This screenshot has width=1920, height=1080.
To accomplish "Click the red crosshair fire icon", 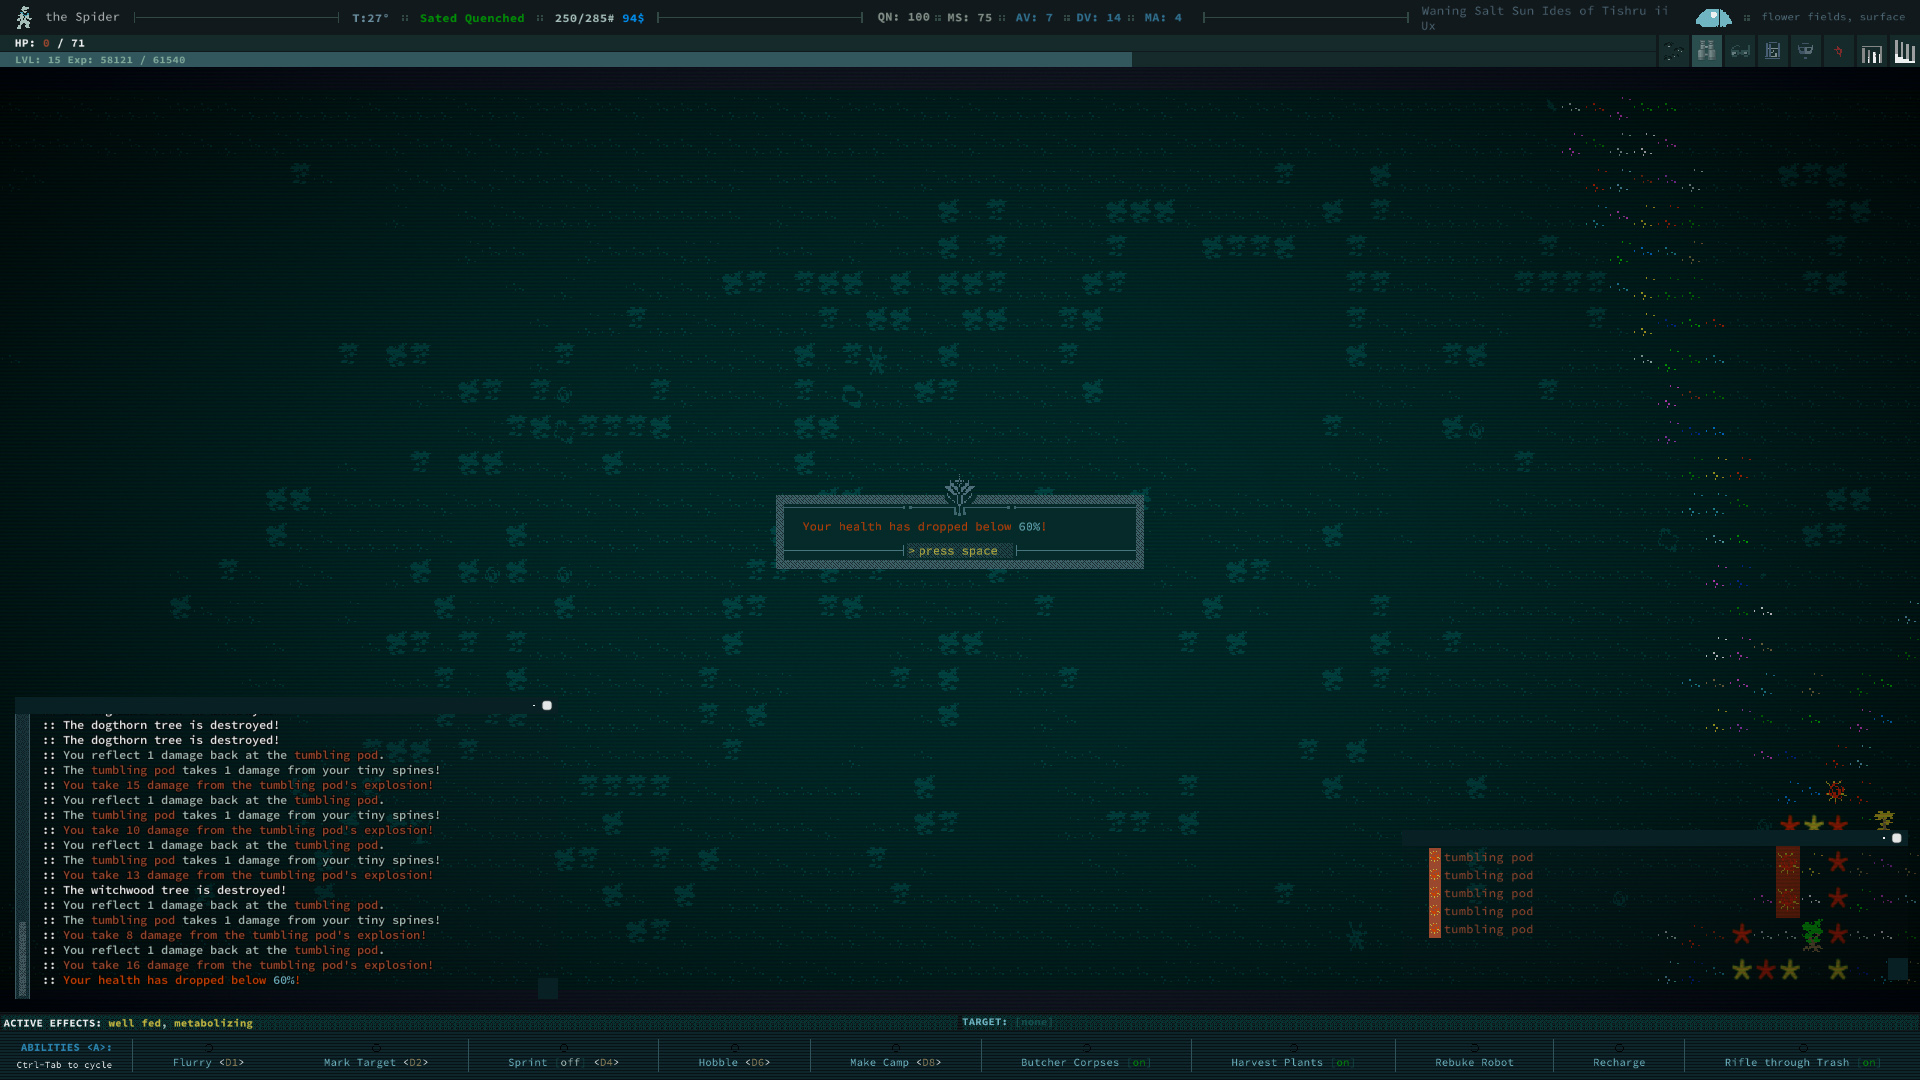I will pos(1839,51).
